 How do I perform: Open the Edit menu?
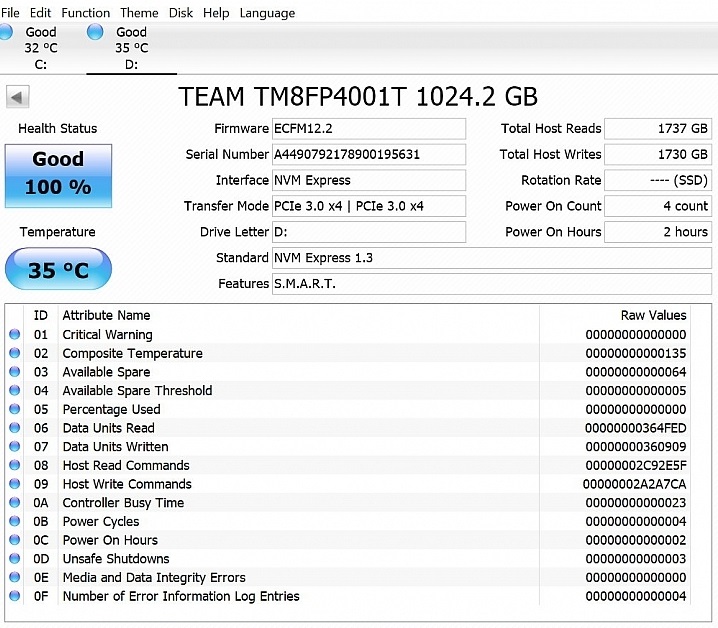point(40,13)
